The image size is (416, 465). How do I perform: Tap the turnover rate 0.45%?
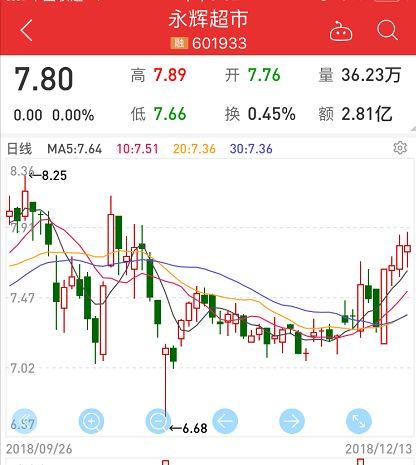click(272, 114)
